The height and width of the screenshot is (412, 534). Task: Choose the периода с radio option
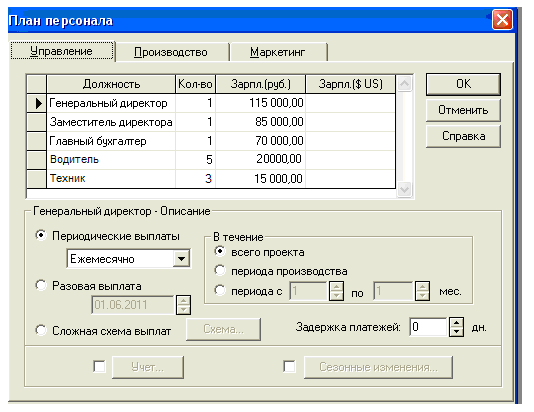click(220, 290)
